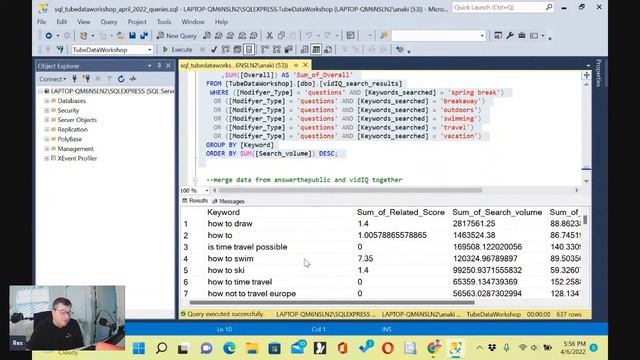Click the Keyword column header
640x360 pixels.
tap(223, 212)
